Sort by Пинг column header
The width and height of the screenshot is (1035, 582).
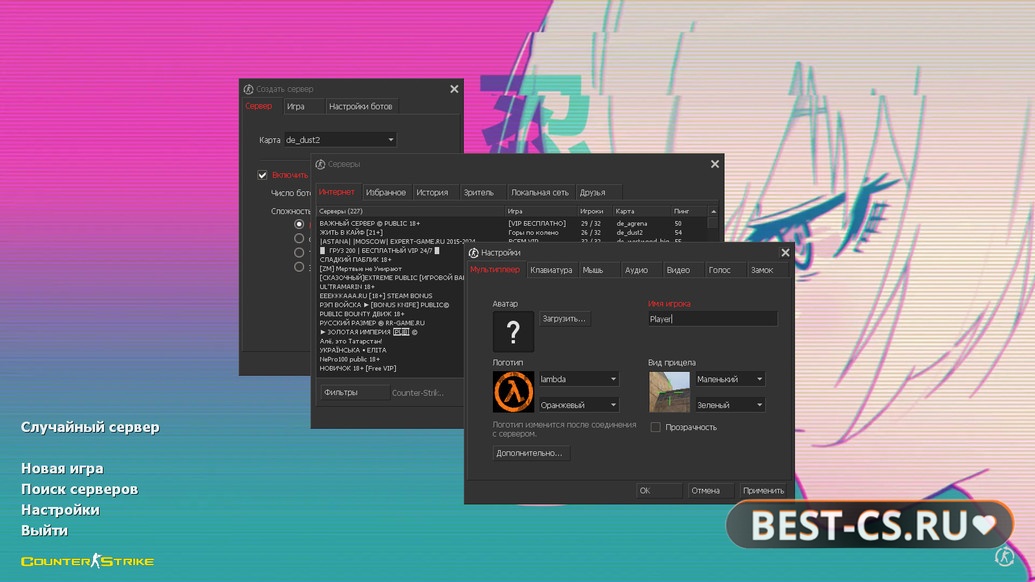click(x=689, y=211)
